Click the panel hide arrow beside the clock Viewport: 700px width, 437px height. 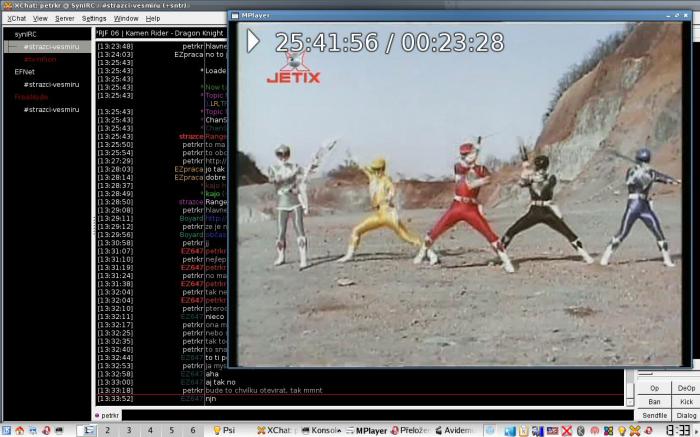(696, 431)
